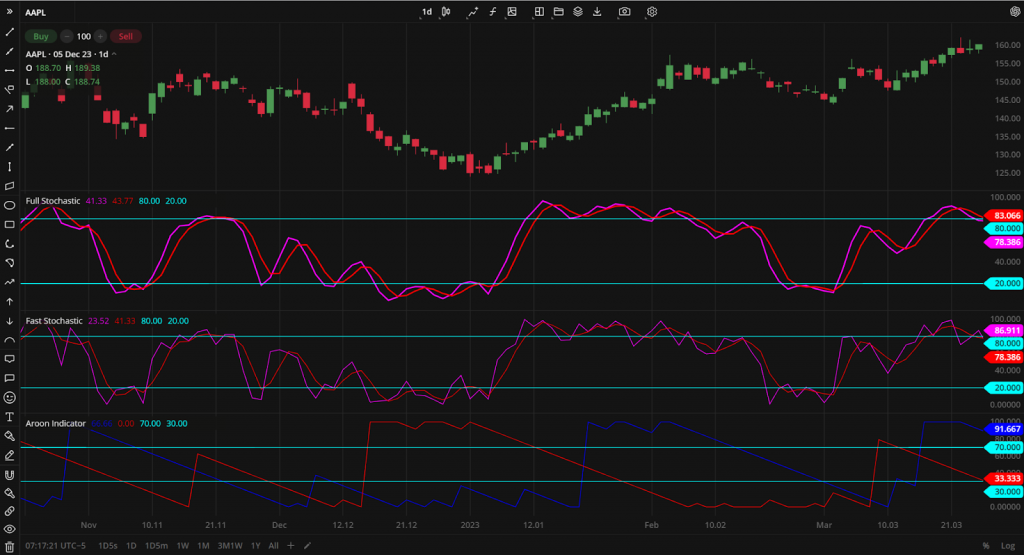Screen dimensions: 1024x555
Task: Delete drawings with the trash icon
Action: pos(9,547)
